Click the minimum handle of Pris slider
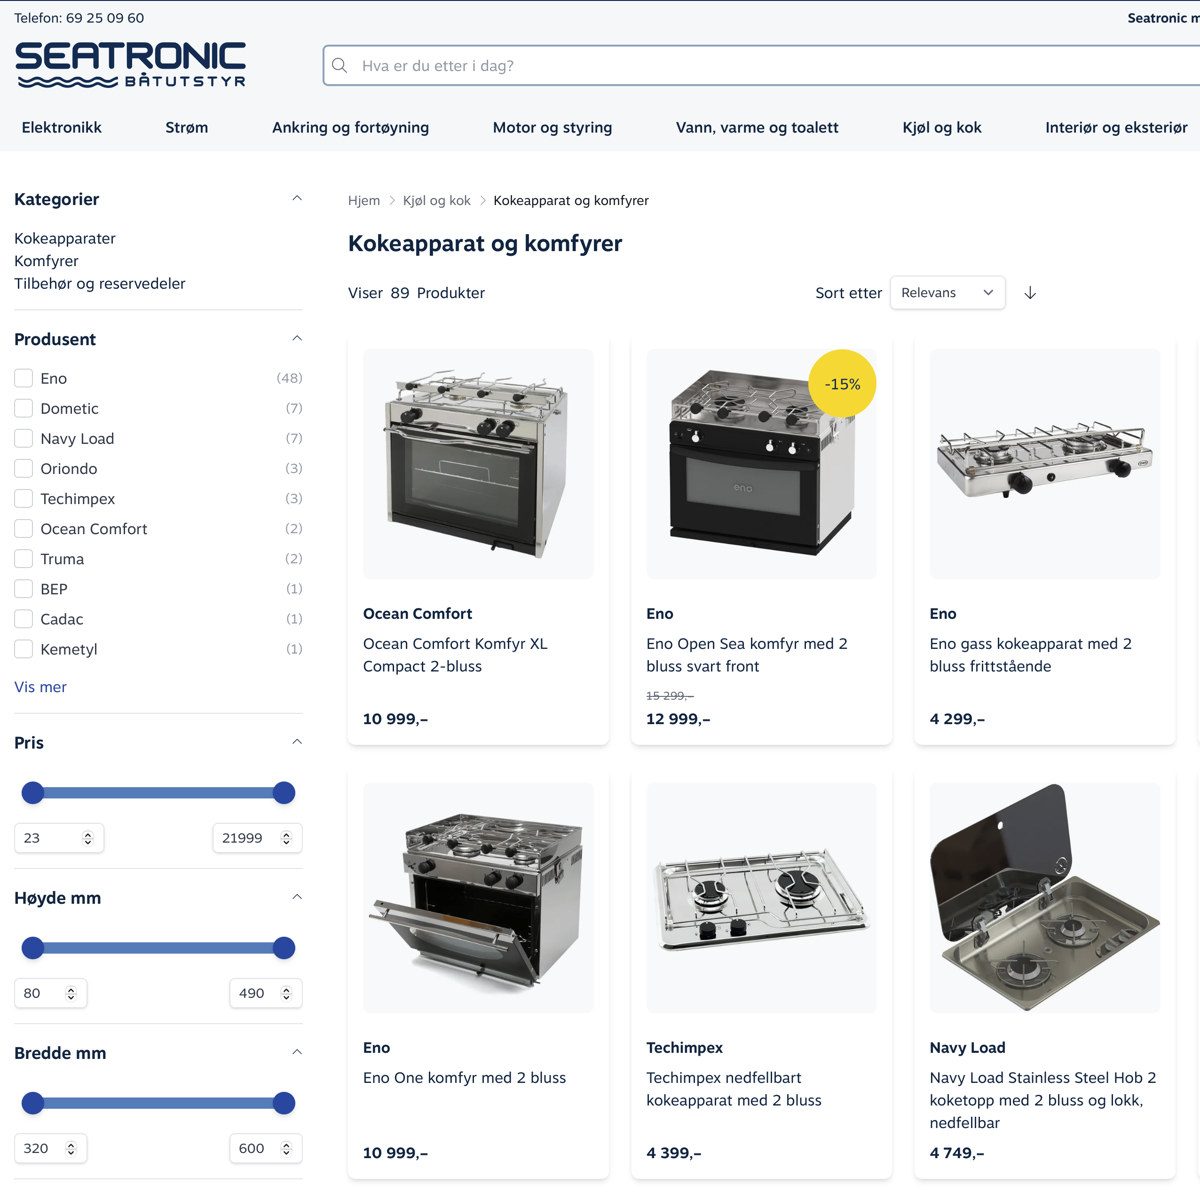1200x1200 pixels. pyautogui.click(x=33, y=793)
